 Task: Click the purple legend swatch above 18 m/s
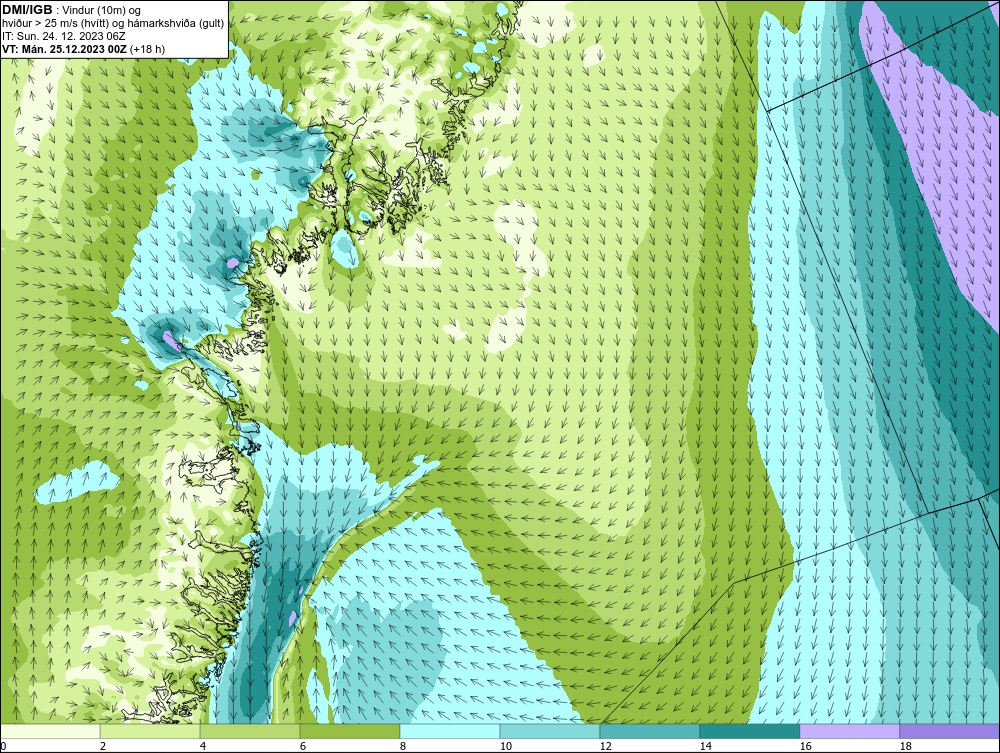[x=949, y=731]
